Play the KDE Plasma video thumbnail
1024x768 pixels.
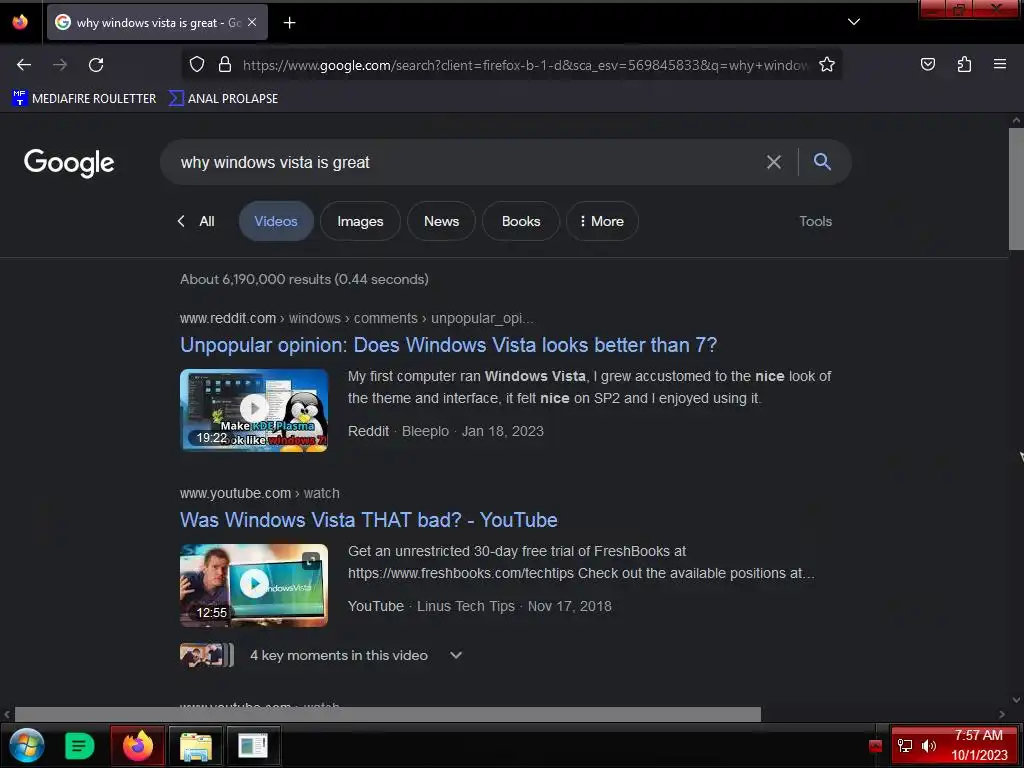coord(254,410)
